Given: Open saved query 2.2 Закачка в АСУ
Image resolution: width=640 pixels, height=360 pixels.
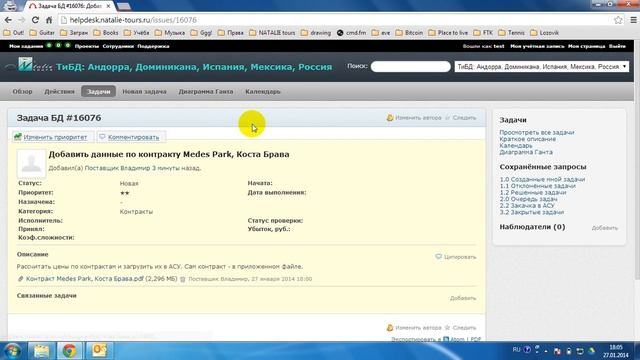Looking at the screenshot, I should pos(527,205).
